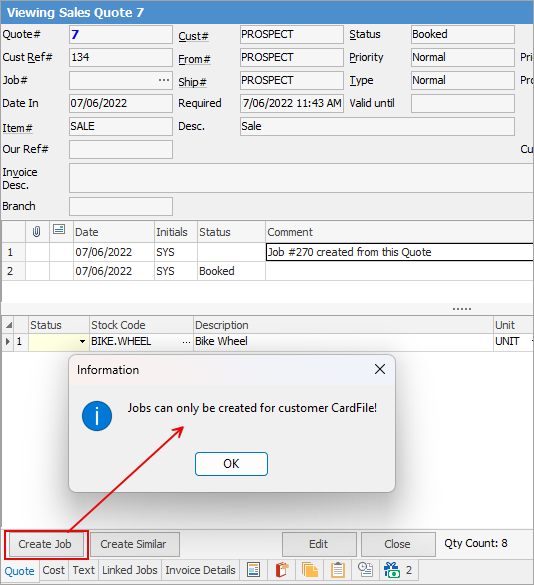The image size is (534, 585).
Task: Click the Priority field showing Normal
Action: coord(463,57)
